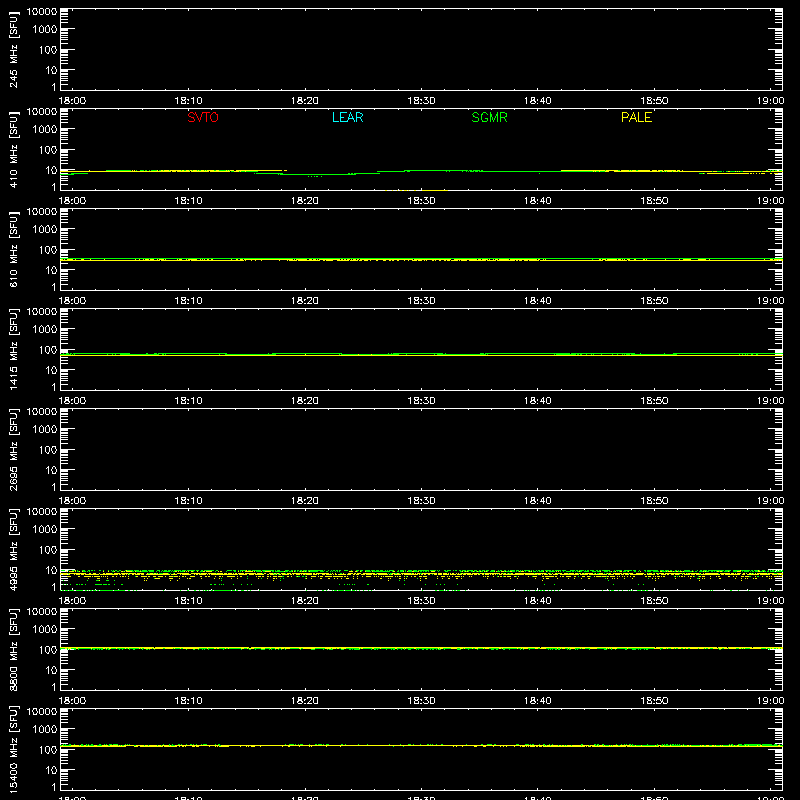Select the 10 tick of 1415 MHz panel

51,370
